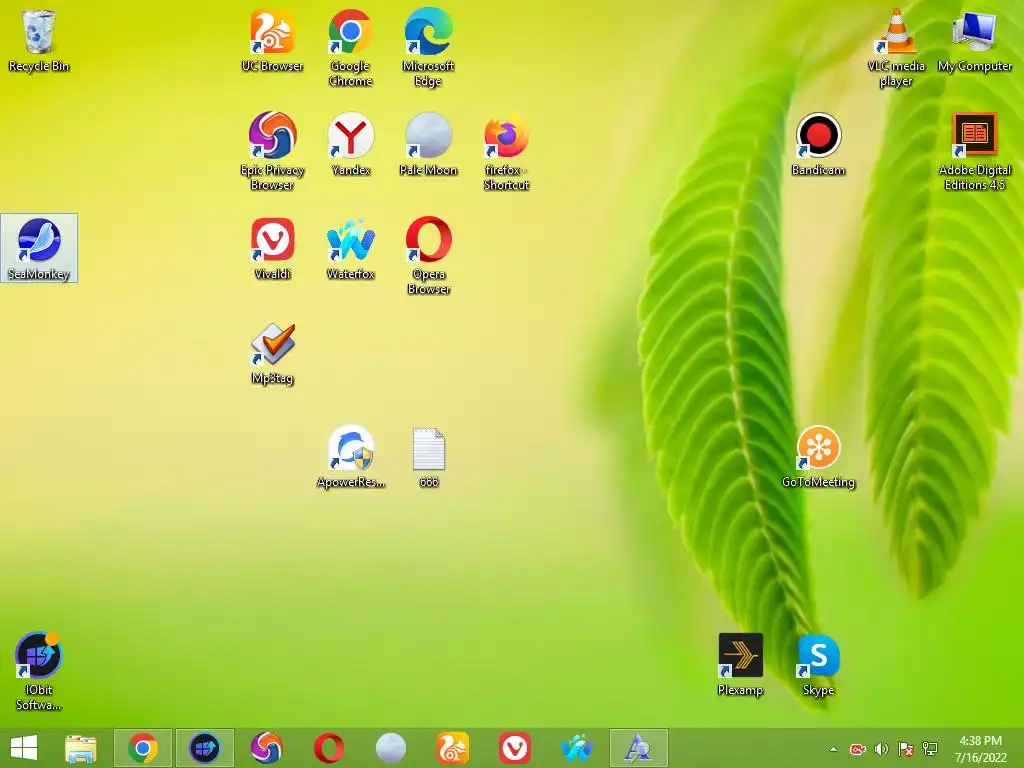
Task: Select the 666 text file icon
Action: tap(429, 456)
